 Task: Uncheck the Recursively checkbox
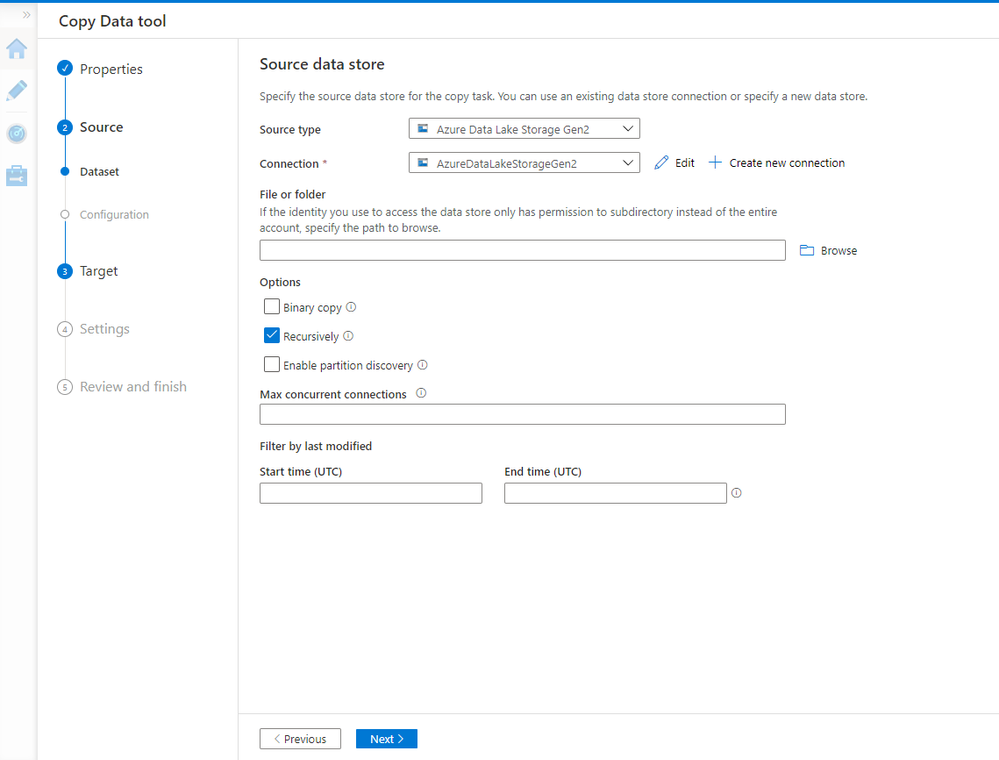point(272,336)
